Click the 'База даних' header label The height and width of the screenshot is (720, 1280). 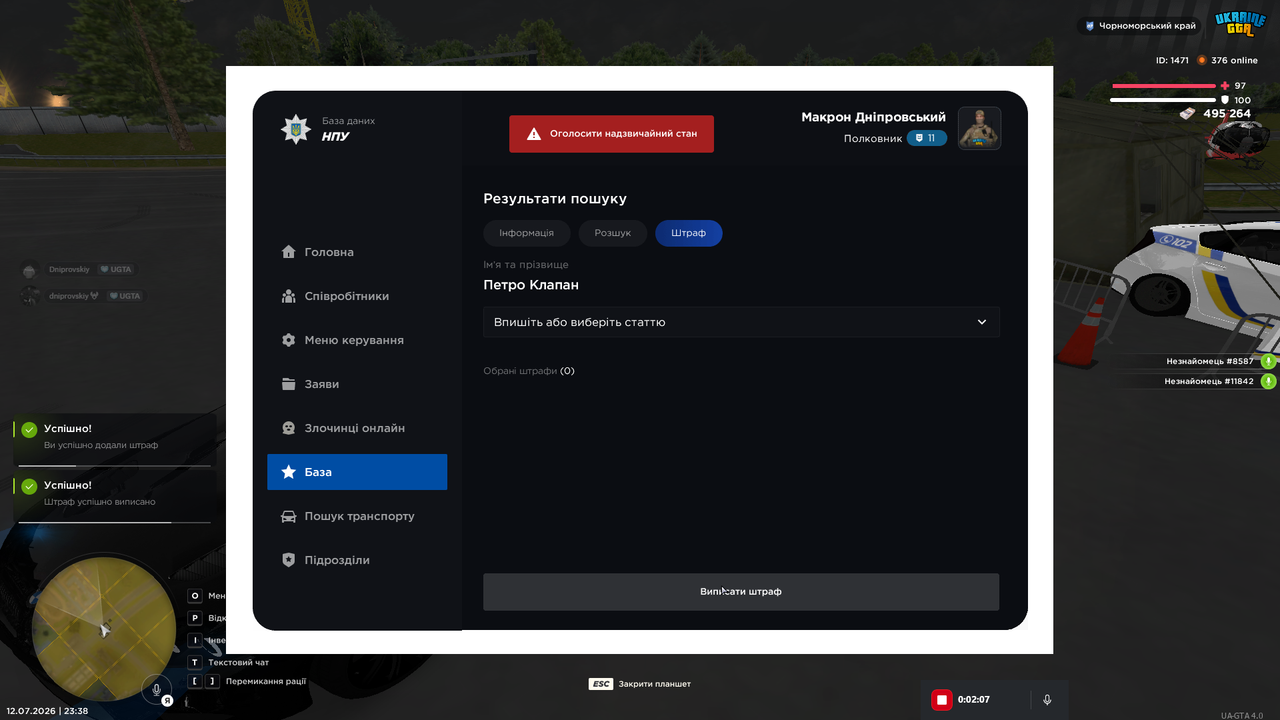coord(348,121)
